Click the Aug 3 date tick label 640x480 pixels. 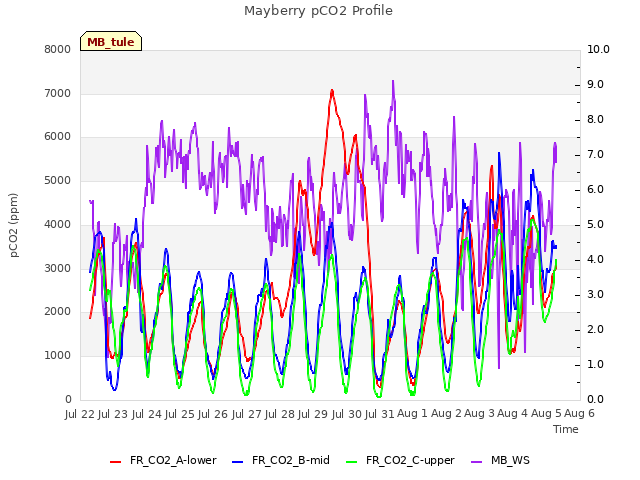point(479,414)
